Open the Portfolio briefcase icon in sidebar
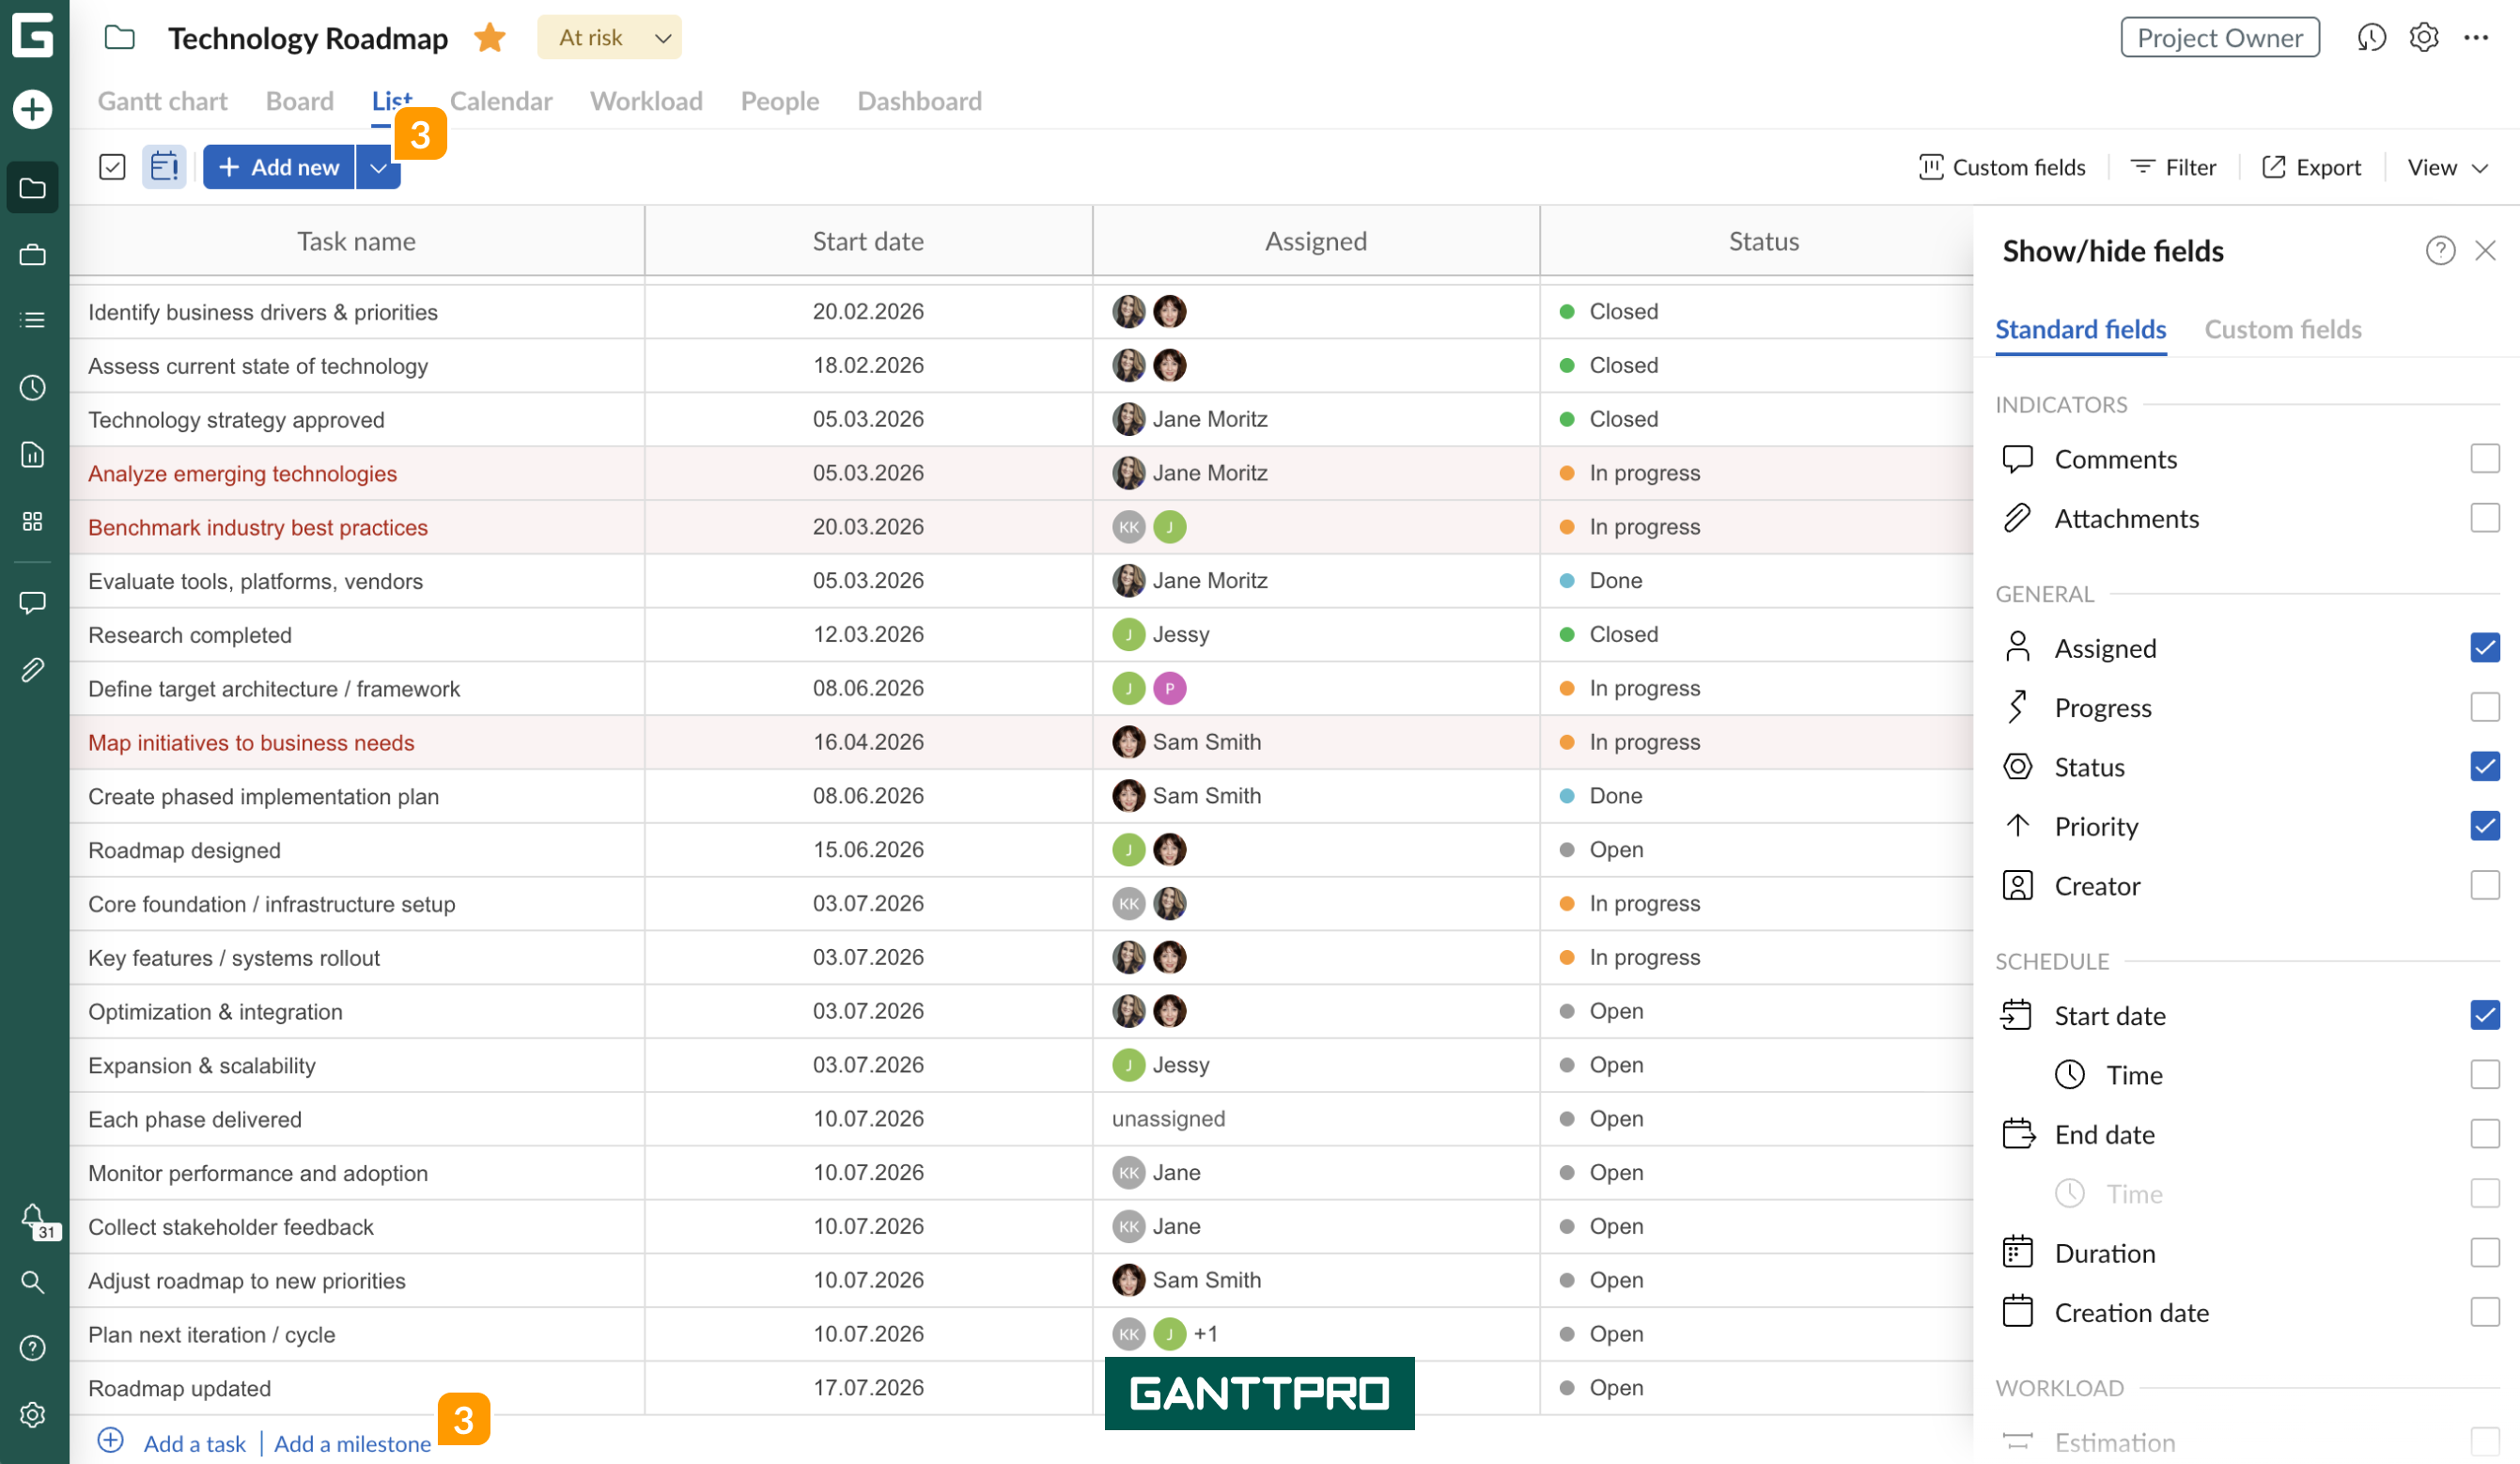 (x=33, y=255)
